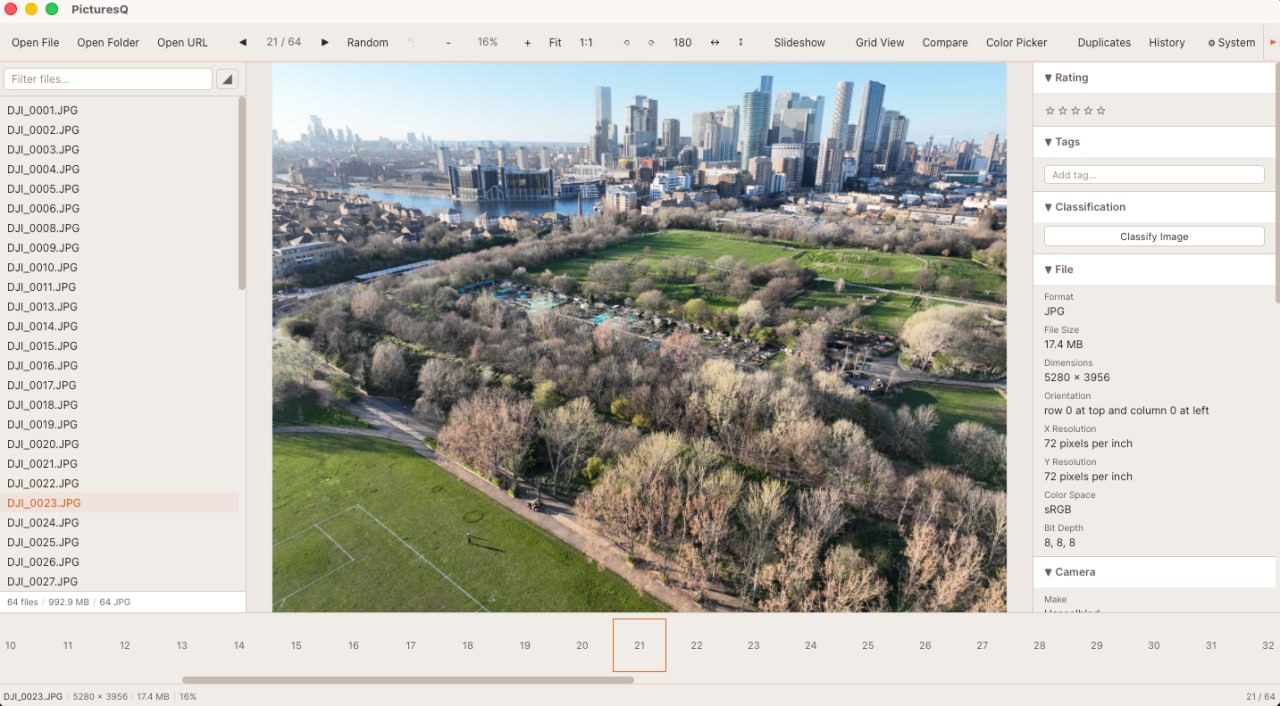Rotate image counterclockwise
The image size is (1280, 706).
627,42
